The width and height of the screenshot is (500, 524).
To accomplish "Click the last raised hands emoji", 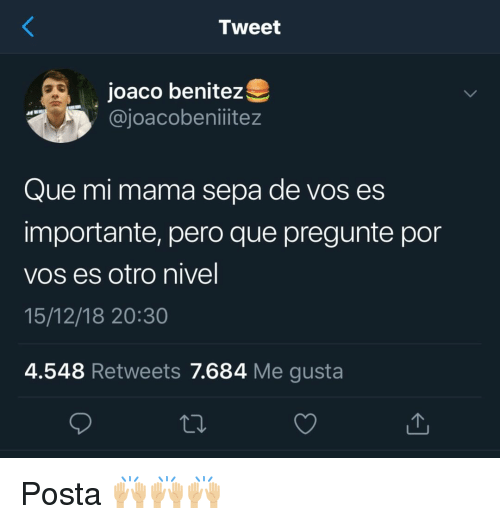I will (204, 492).
